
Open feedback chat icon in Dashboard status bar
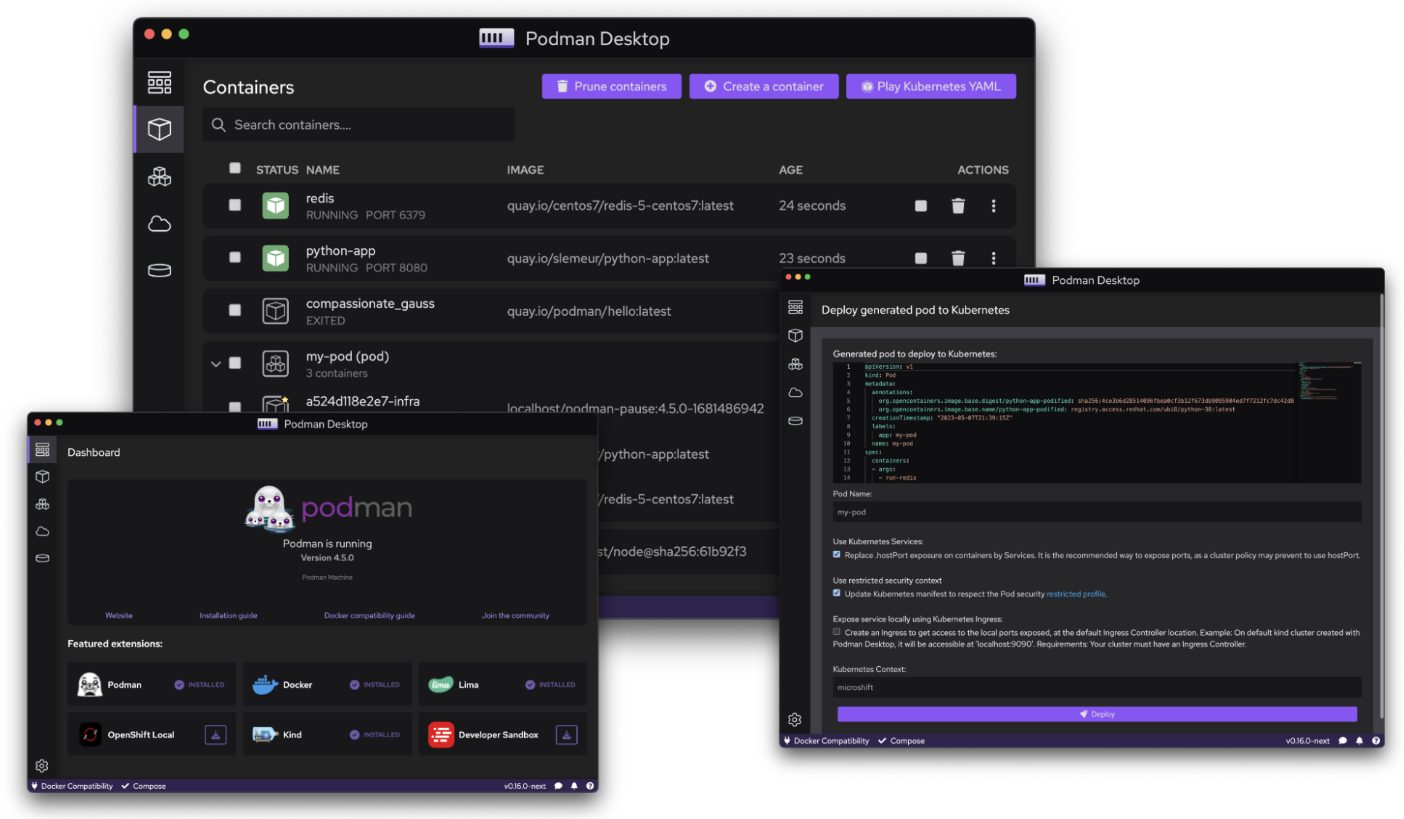559,786
